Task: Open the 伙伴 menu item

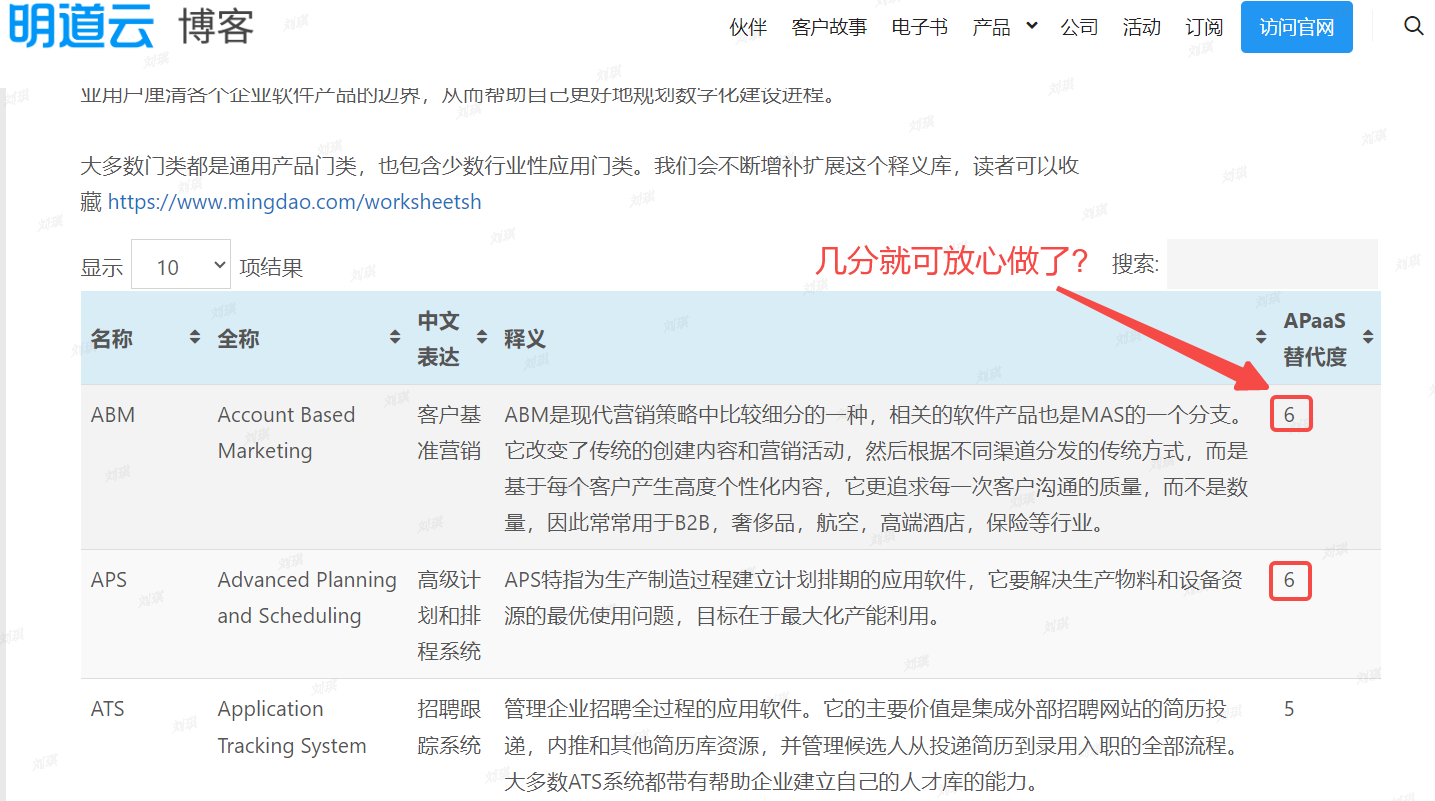Action: 748,27
